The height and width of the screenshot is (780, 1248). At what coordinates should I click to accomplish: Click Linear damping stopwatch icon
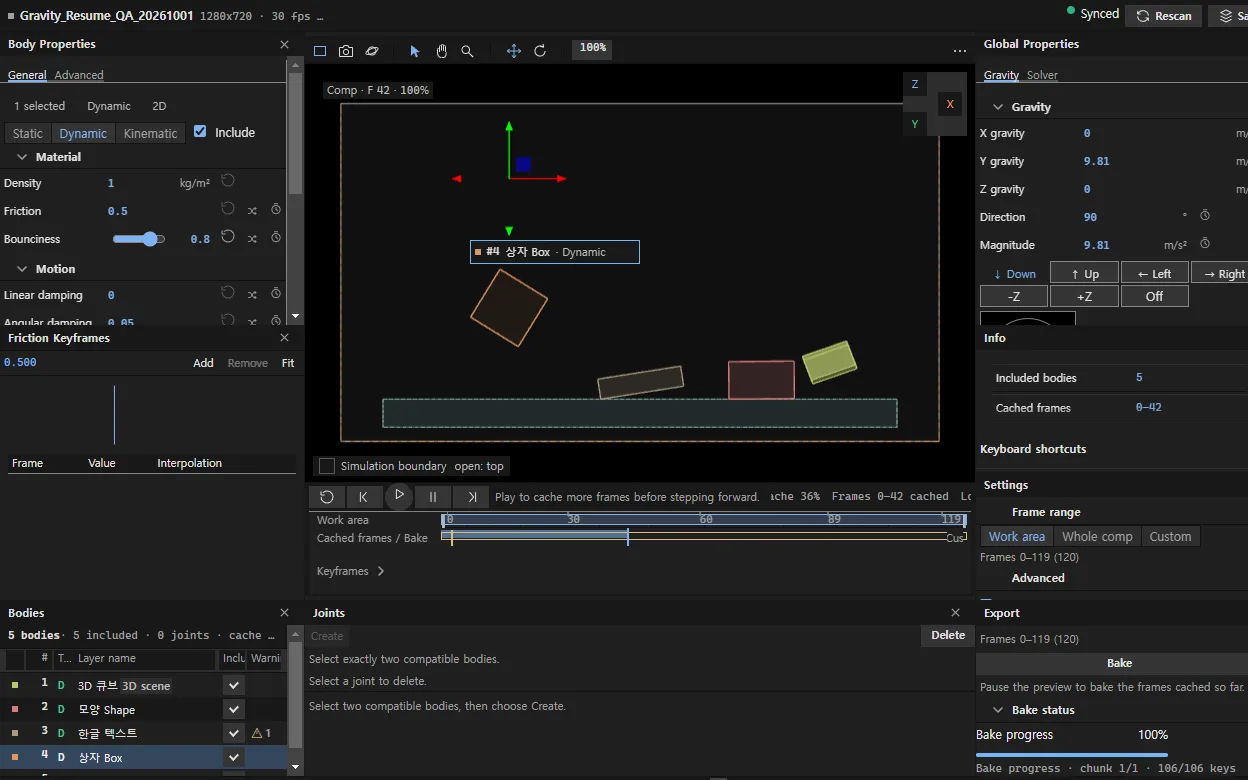pyautogui.click(x=276, y=293)
